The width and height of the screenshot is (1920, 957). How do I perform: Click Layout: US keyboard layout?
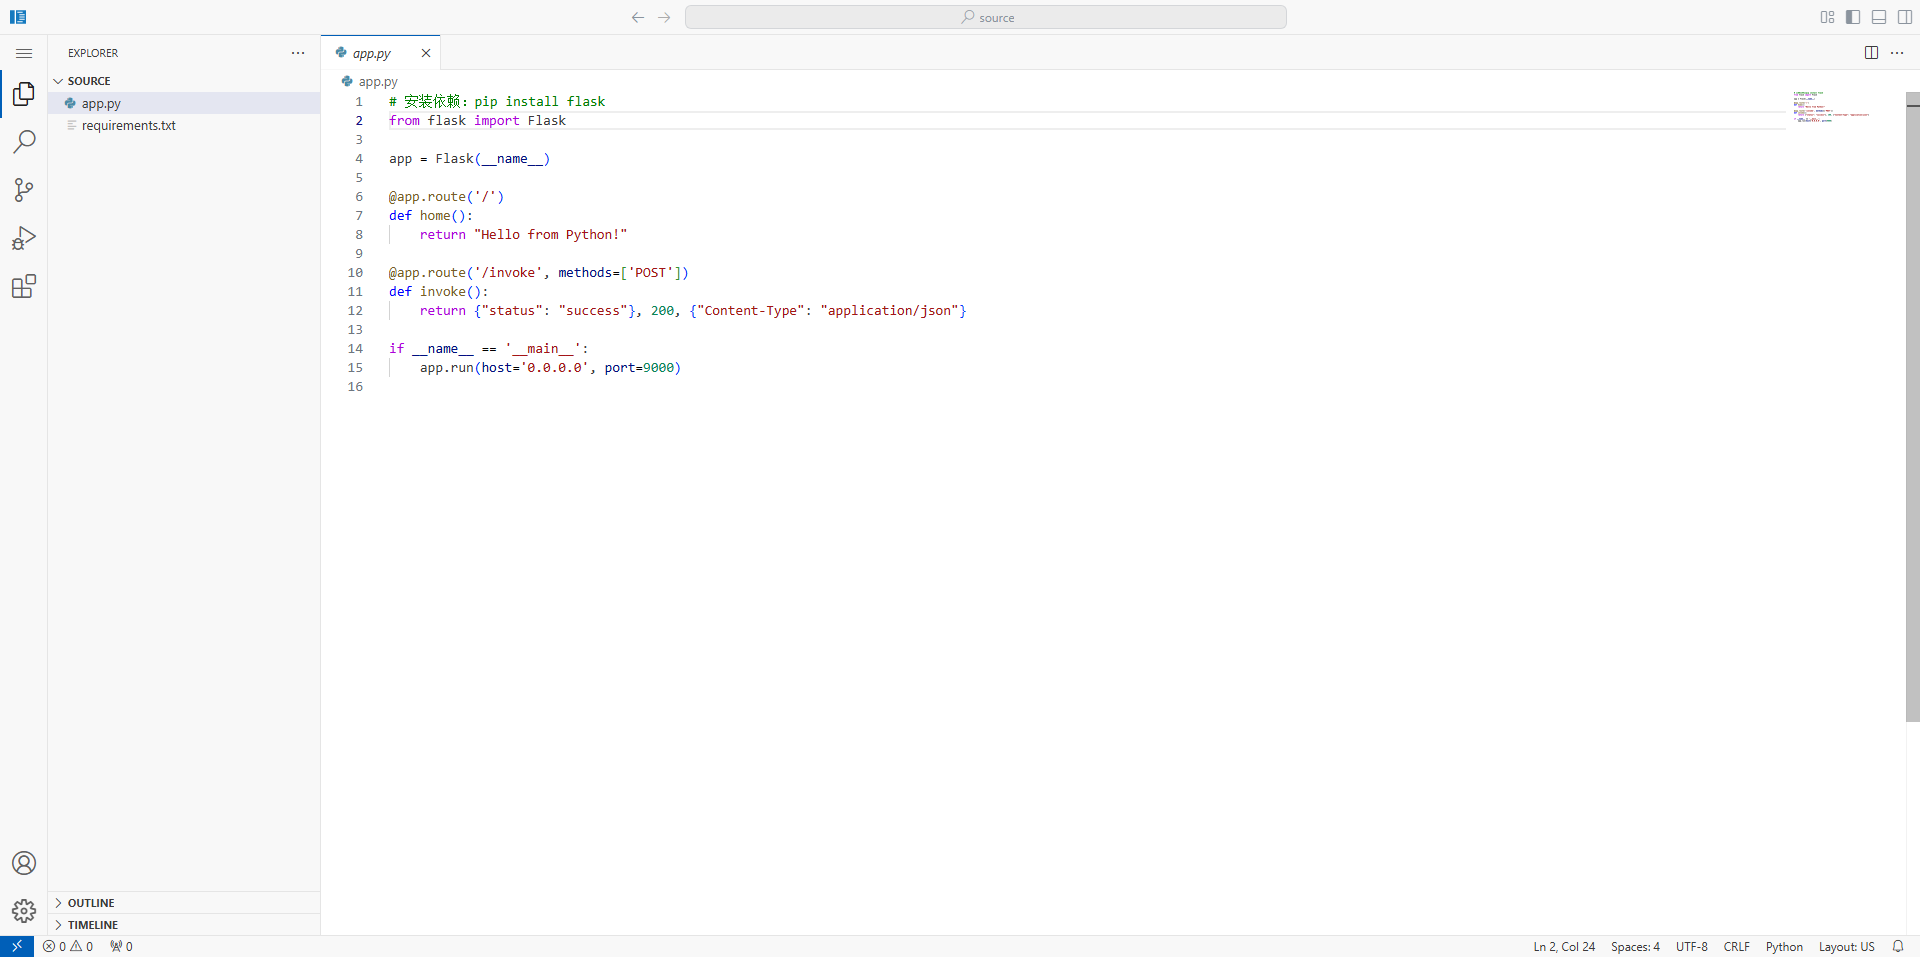point(1846,946)
